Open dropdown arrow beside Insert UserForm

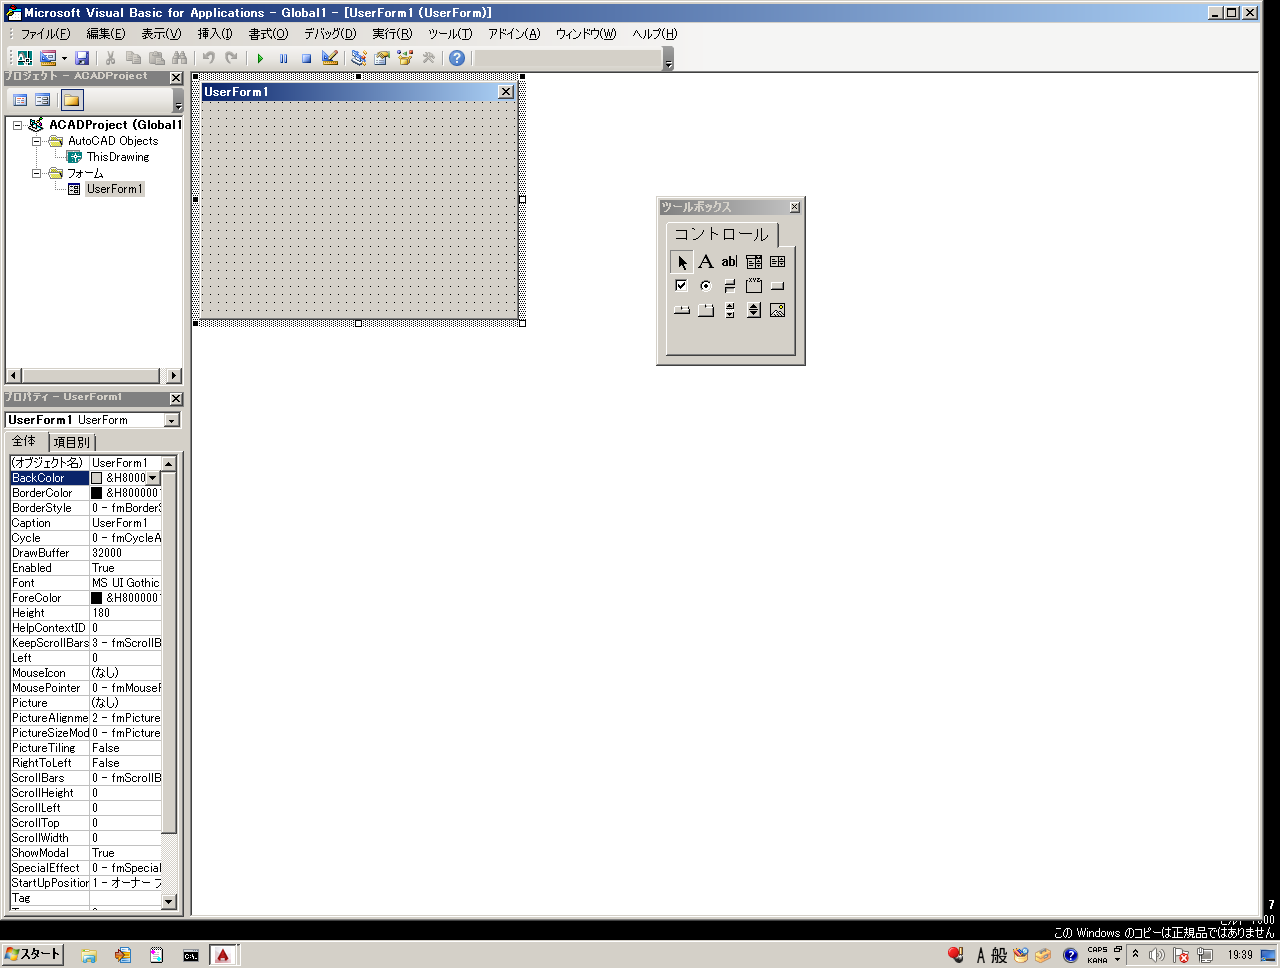coord(64,58)
